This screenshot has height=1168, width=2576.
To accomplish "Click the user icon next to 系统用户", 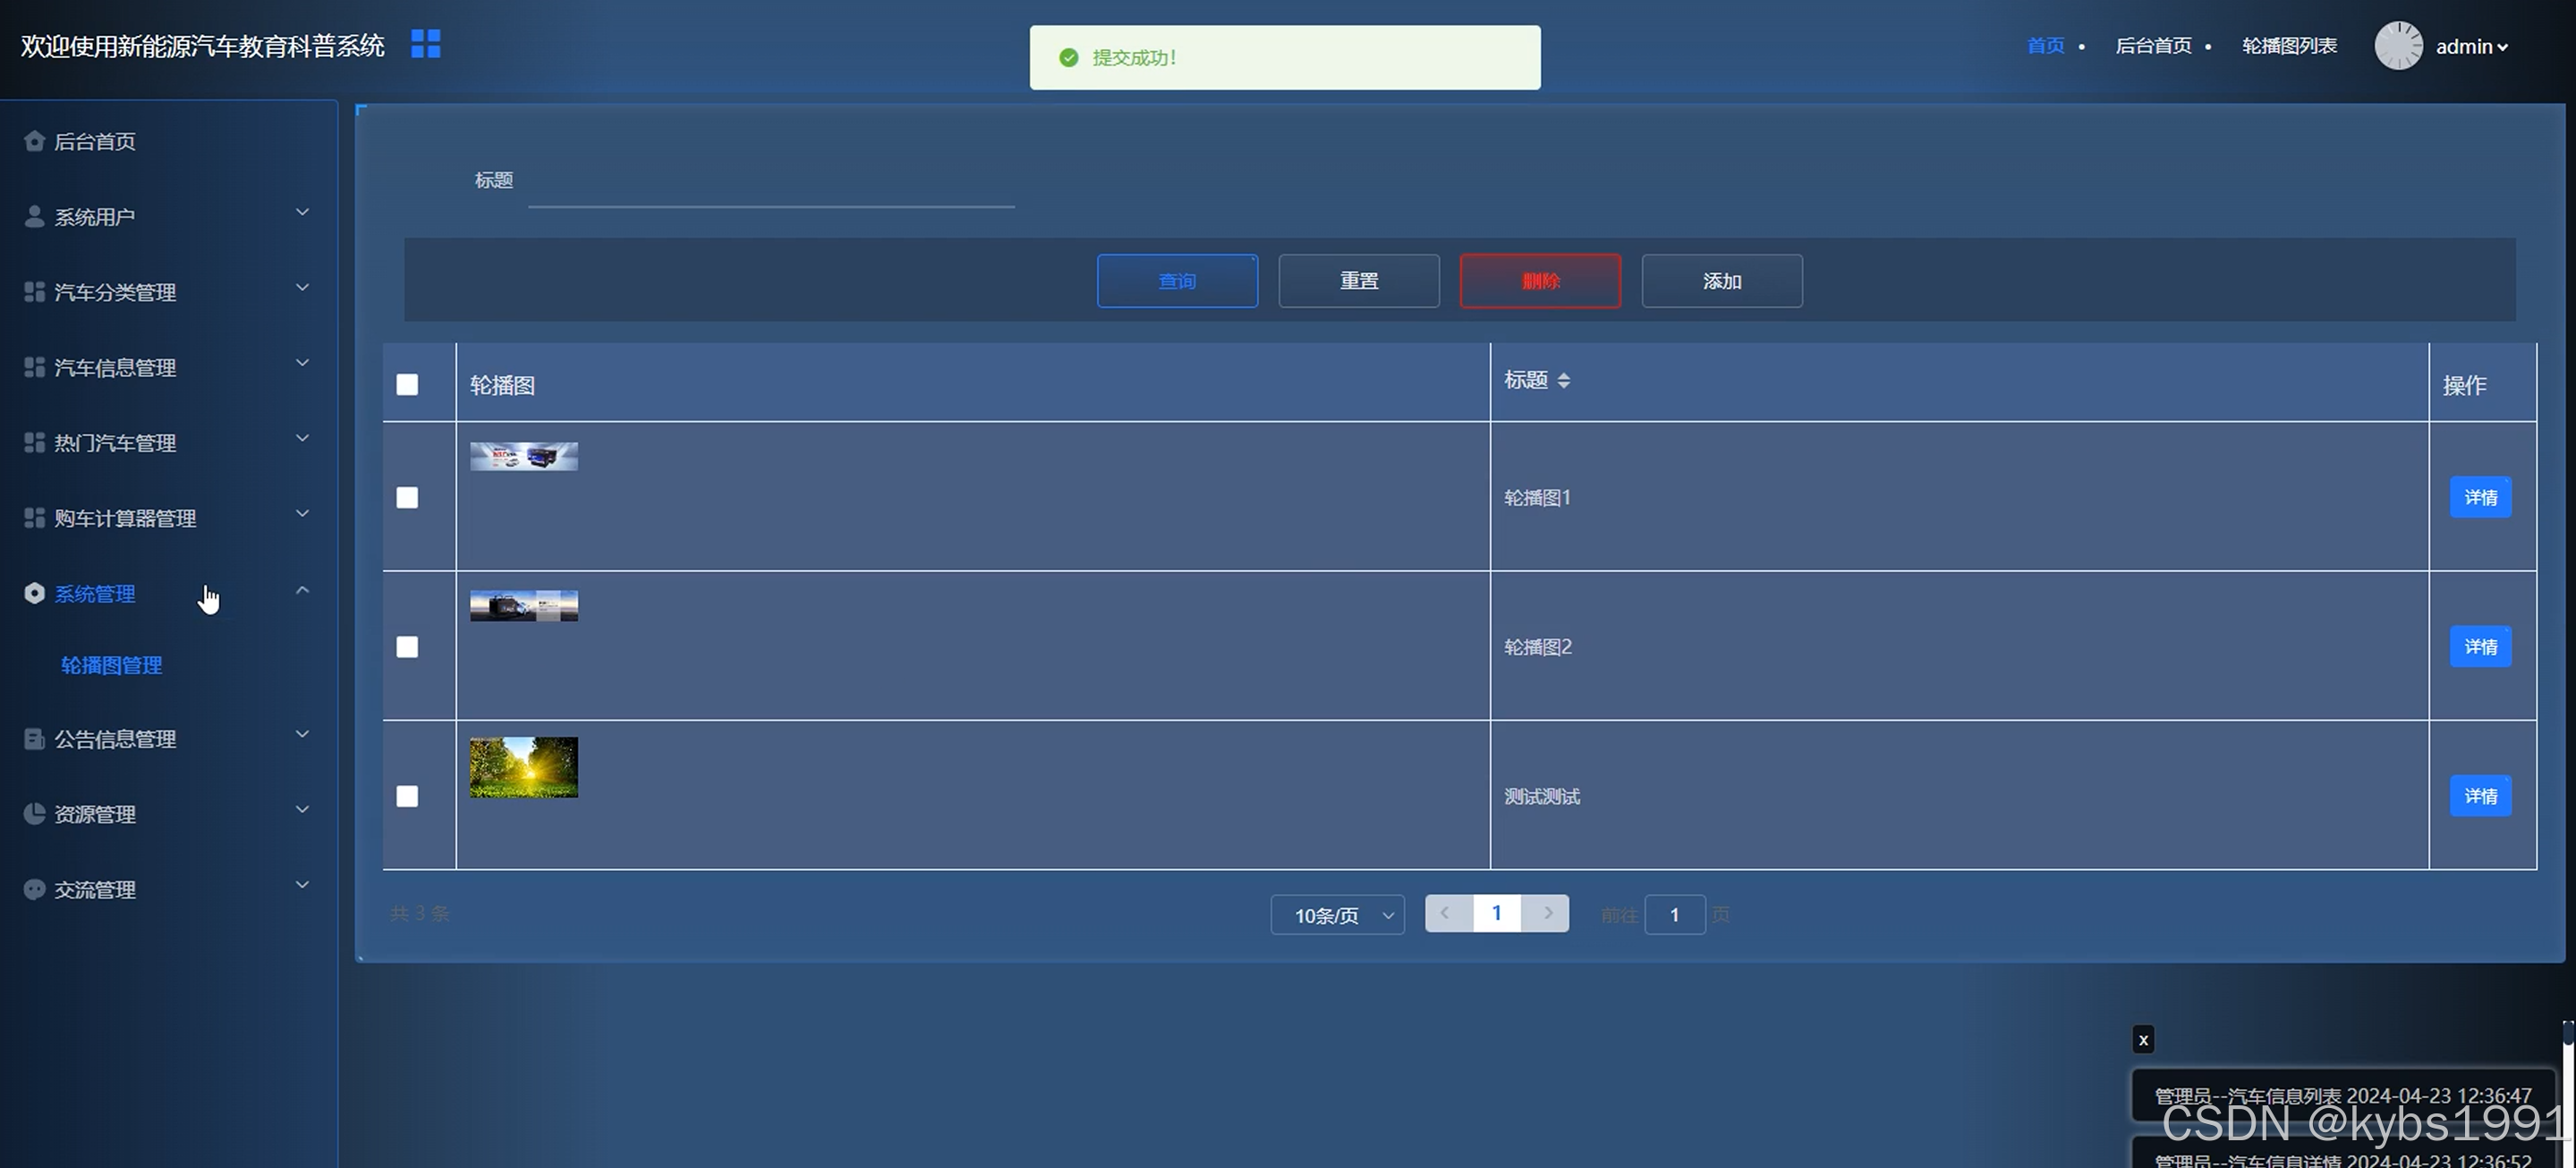I will tap(34, 216).
